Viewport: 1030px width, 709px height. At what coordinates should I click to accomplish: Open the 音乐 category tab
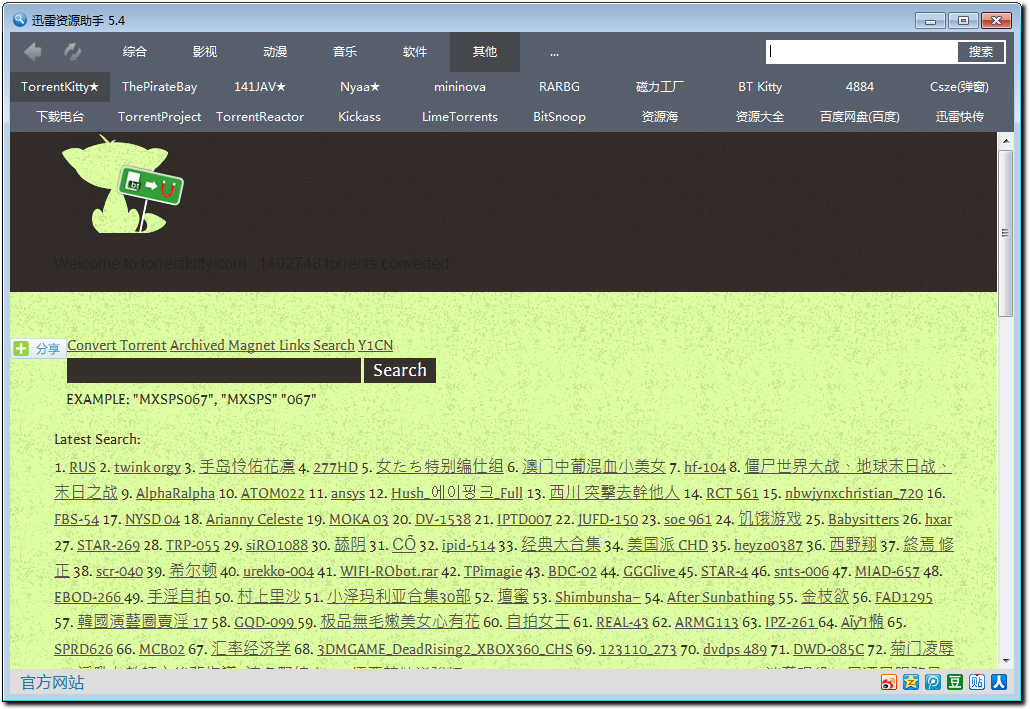(345, 52)
